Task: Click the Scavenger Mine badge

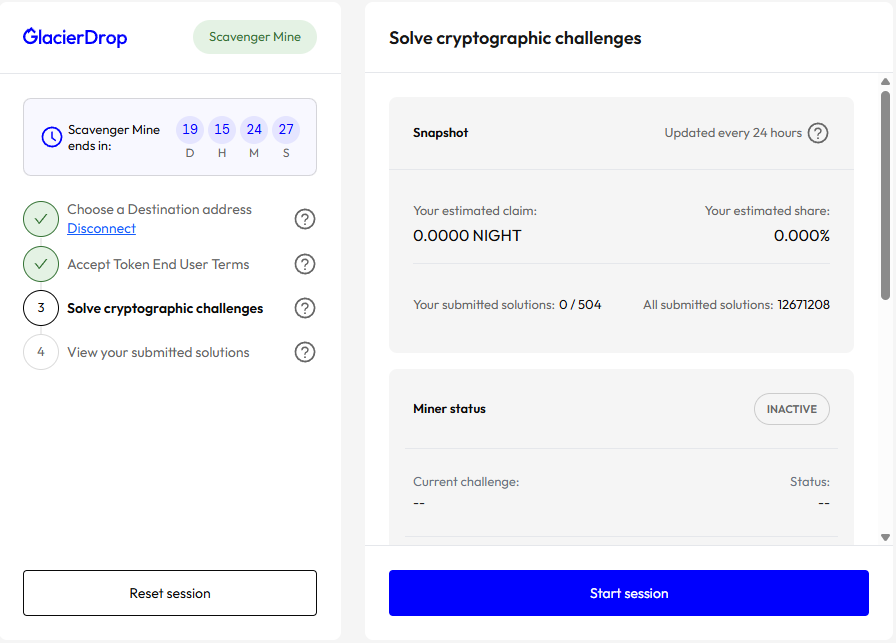Action: coord(254,38)
